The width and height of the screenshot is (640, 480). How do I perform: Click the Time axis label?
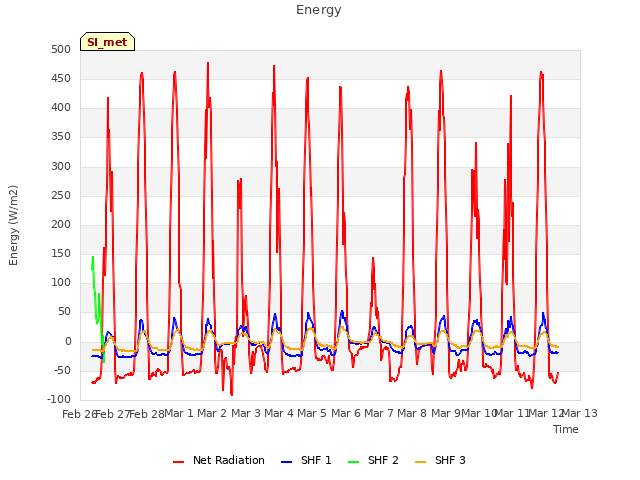click(566, 429)
